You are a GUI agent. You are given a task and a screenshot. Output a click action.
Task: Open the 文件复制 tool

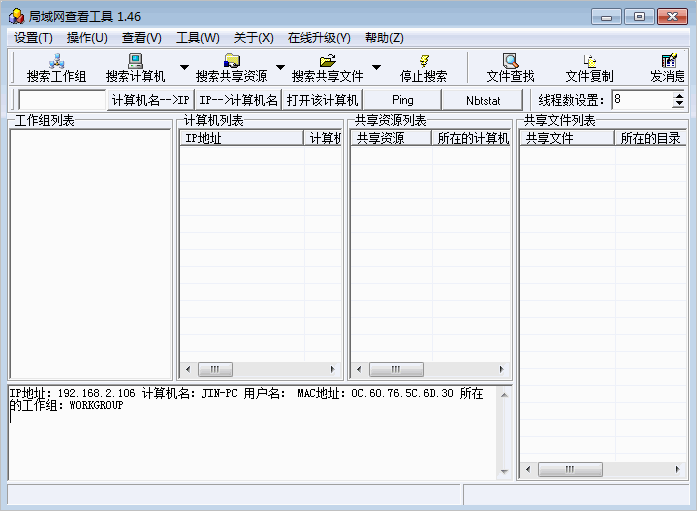coord(589,67)
